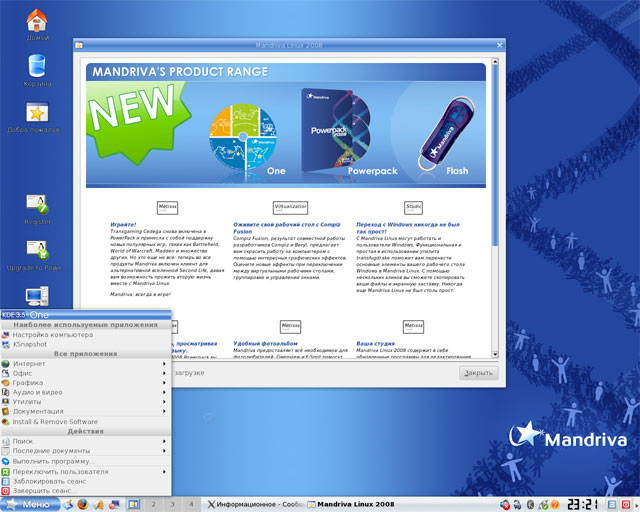
Task: Click Удобный фотоальбом heading link
Action: (265, 343)
